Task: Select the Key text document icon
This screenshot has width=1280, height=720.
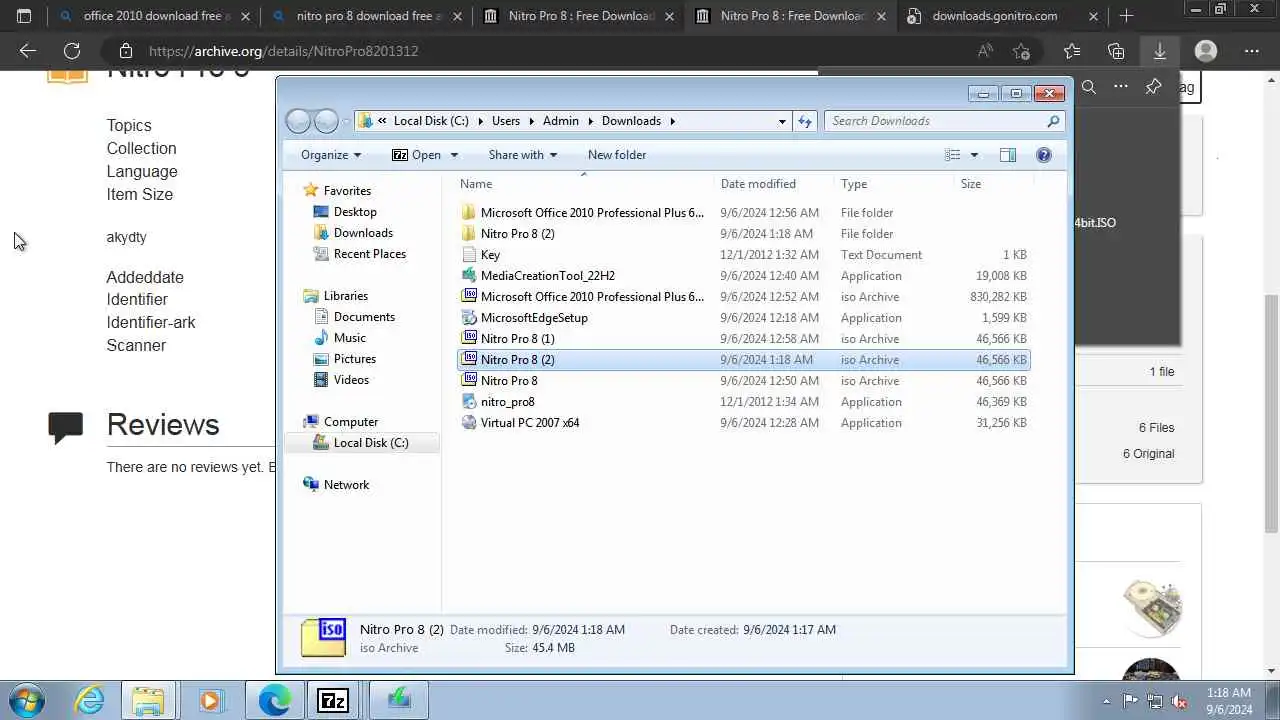Action: [469, 254]
